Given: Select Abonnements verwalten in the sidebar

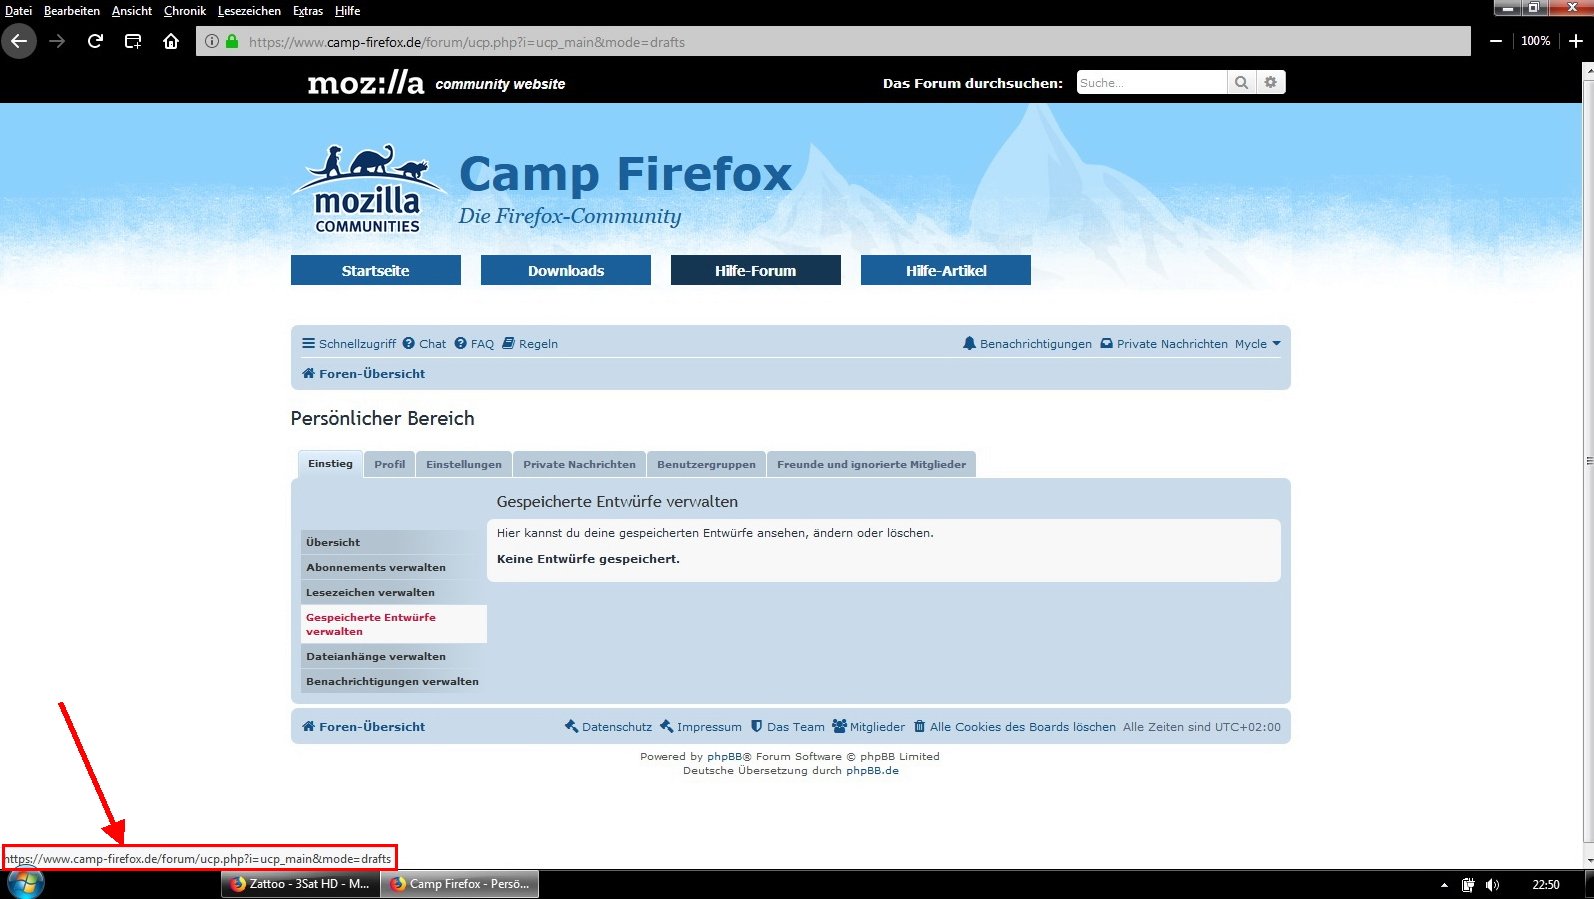Looking at the screenshot, I should (394, 567).
